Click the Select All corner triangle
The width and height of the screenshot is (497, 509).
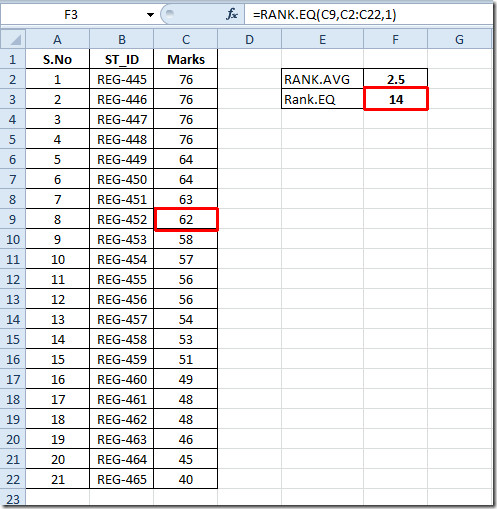coord(13,39)
